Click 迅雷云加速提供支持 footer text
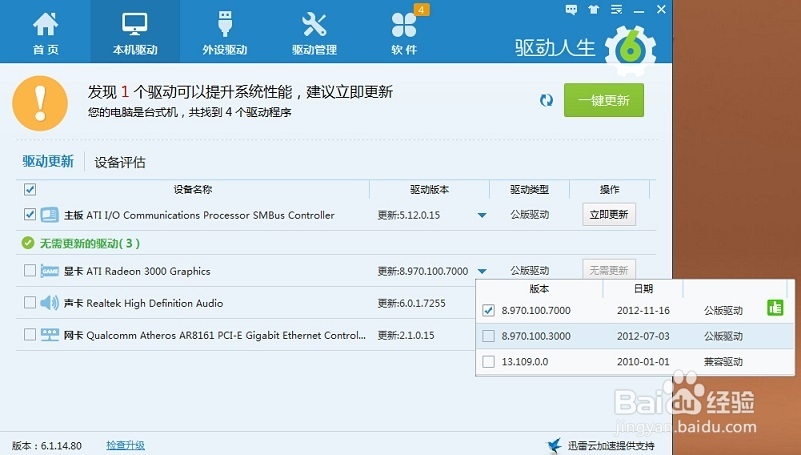The width and height of the screenshot is (801, 455). (611, 446)
